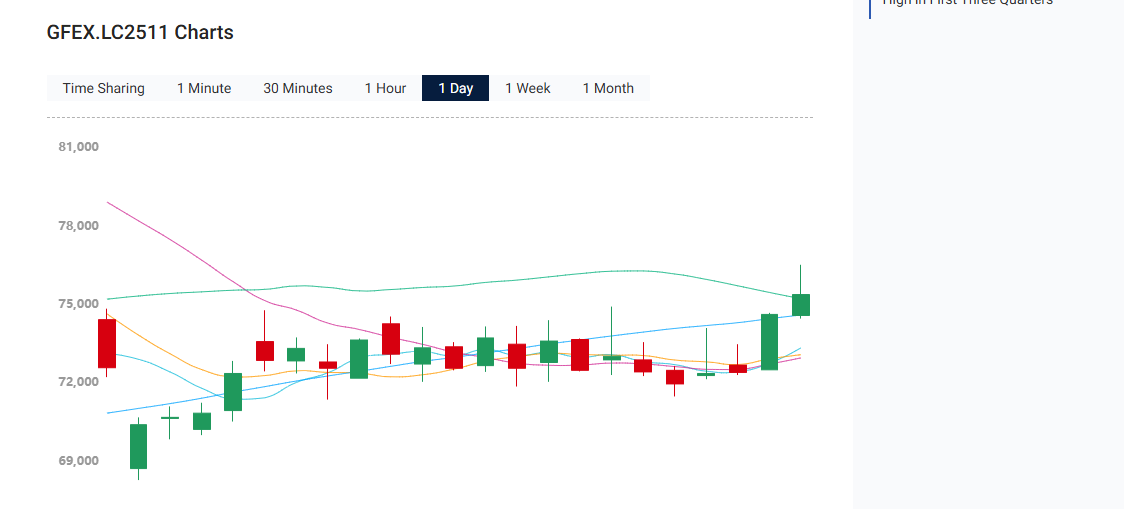This screenshot has height=509, width=1124.
Task: Click the green upper band line
Action: [400, 290]
